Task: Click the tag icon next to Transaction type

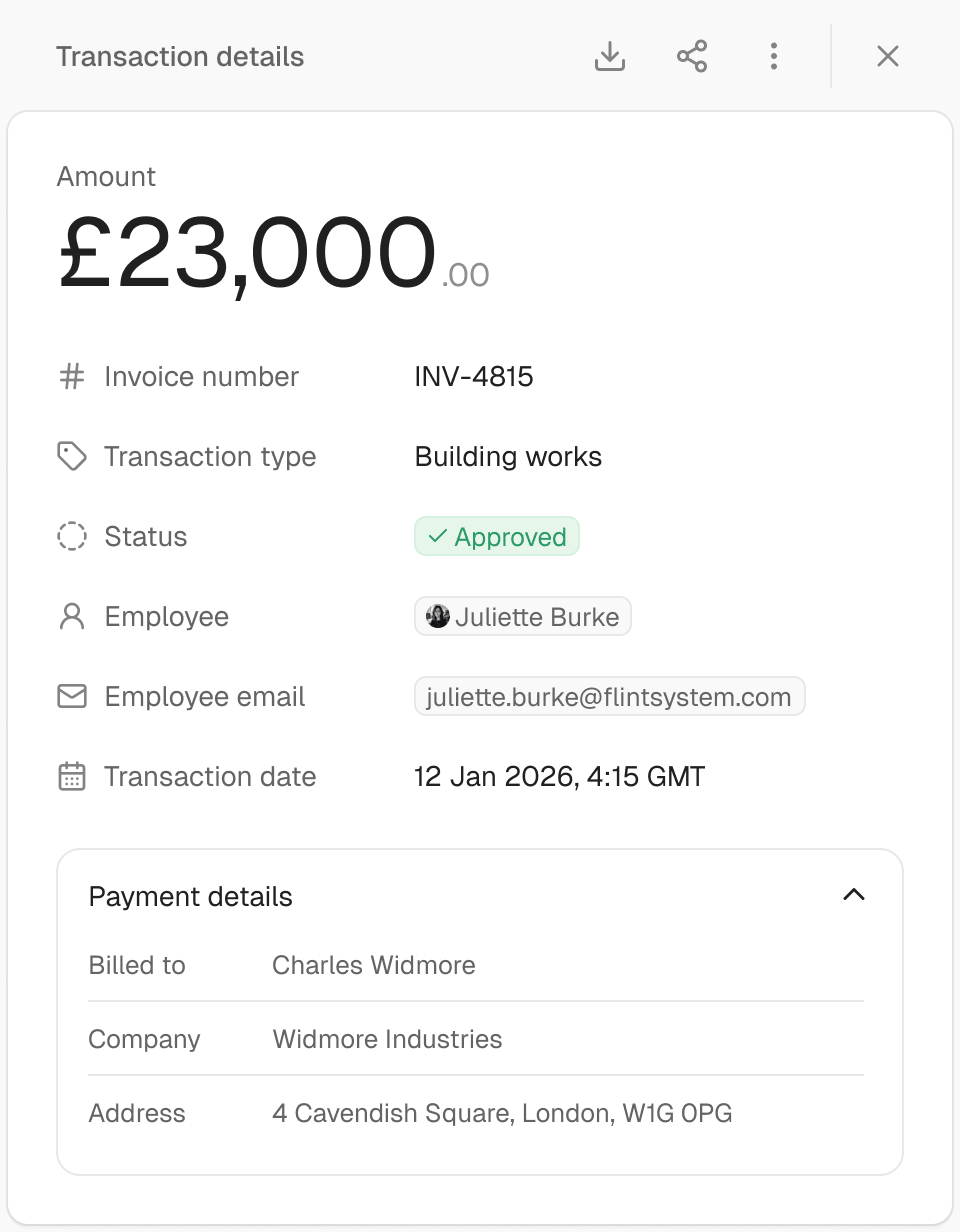Action: tap(72, 457)
